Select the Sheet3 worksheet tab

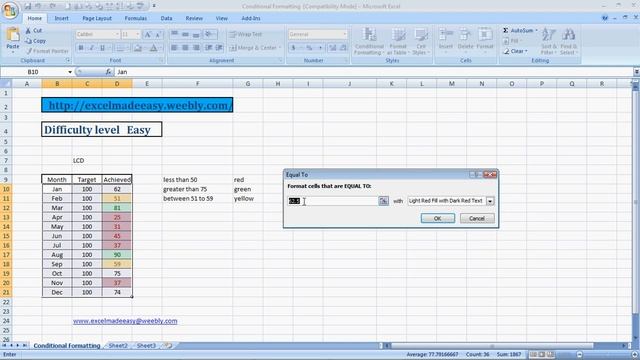[146, 345]
